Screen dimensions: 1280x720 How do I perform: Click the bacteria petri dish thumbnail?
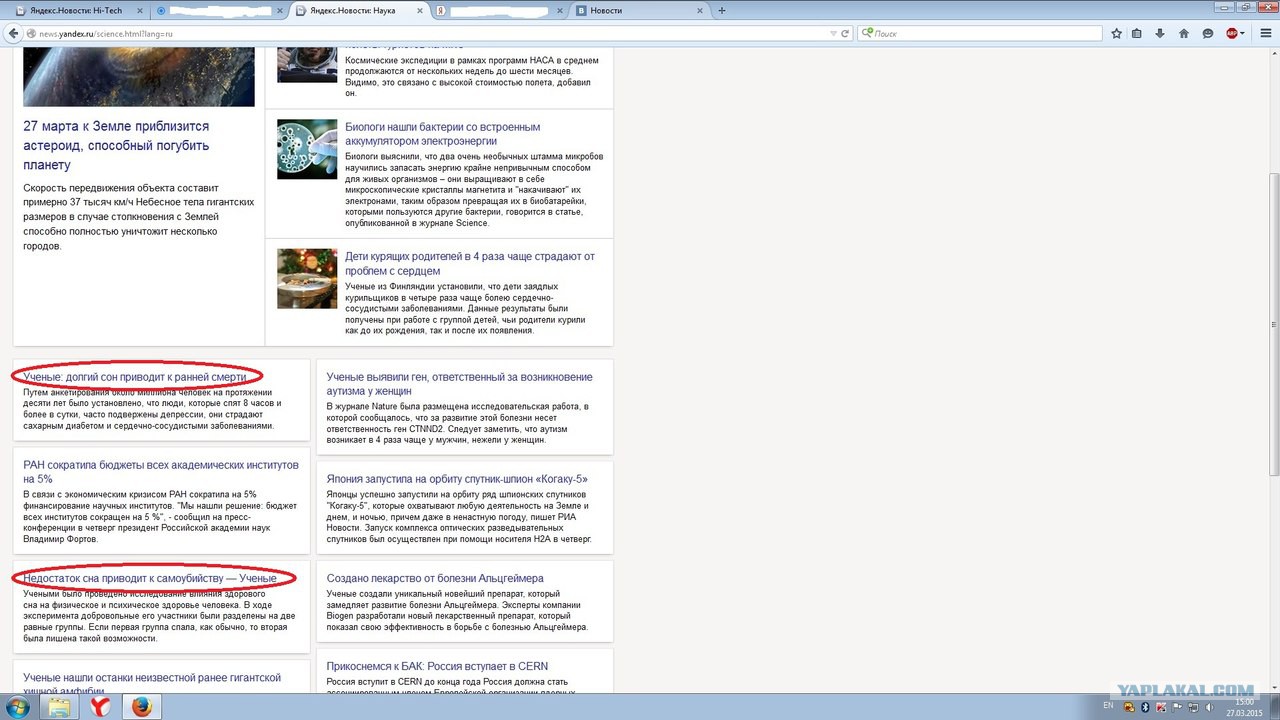click(x=307, y=150)
